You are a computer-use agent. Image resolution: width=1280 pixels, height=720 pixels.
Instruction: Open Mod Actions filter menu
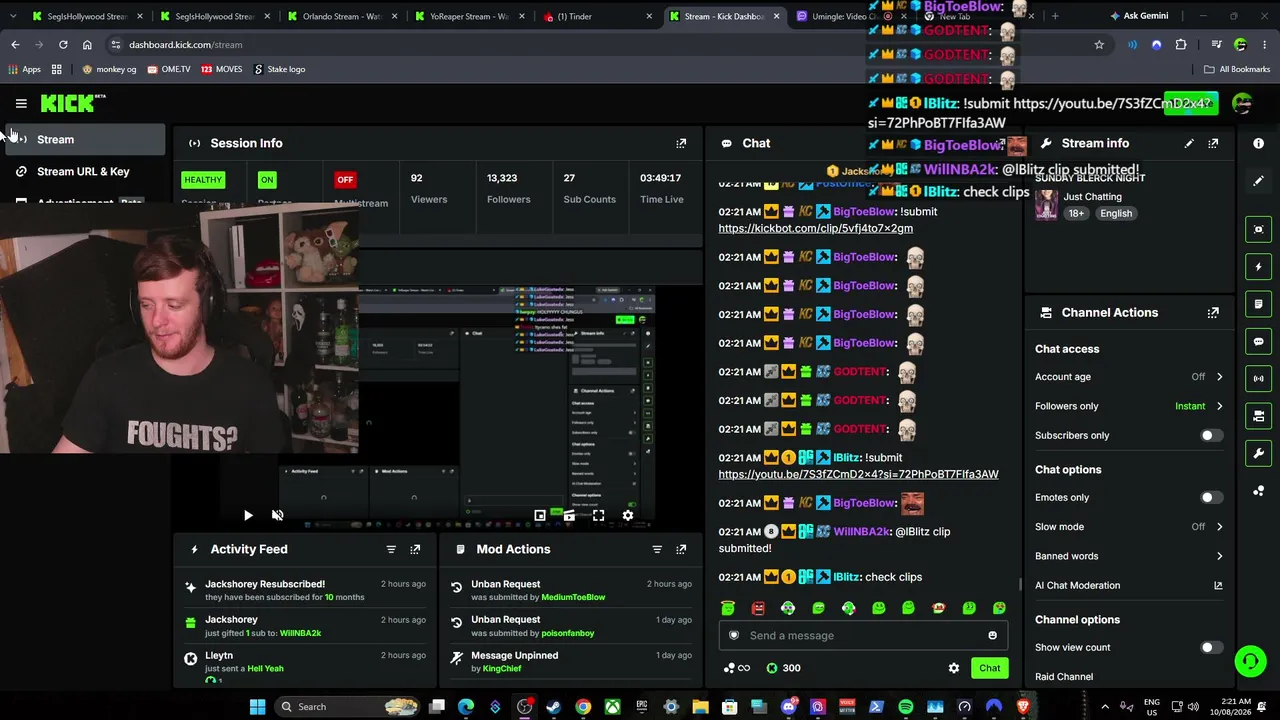click(657, 549)
